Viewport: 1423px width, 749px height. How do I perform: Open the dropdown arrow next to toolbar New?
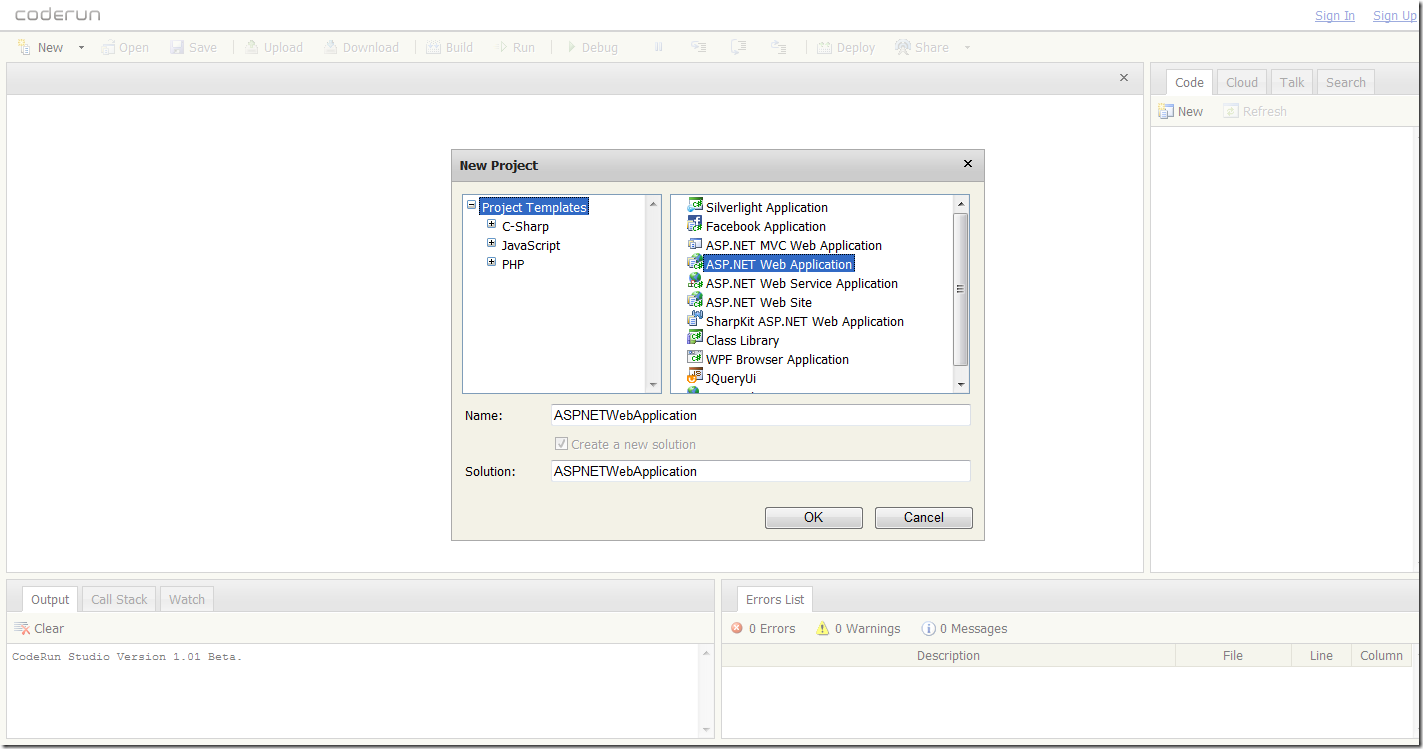click(81, 47)
